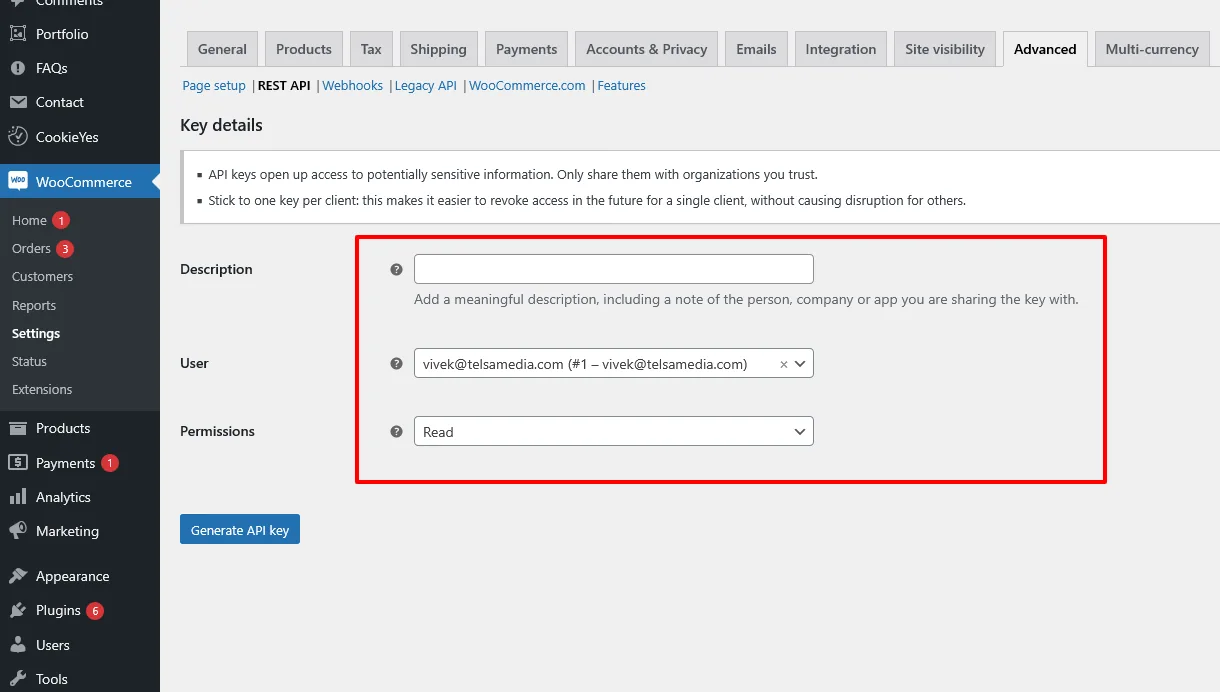Open the Payments settings tab

click(x=526, y=49)
